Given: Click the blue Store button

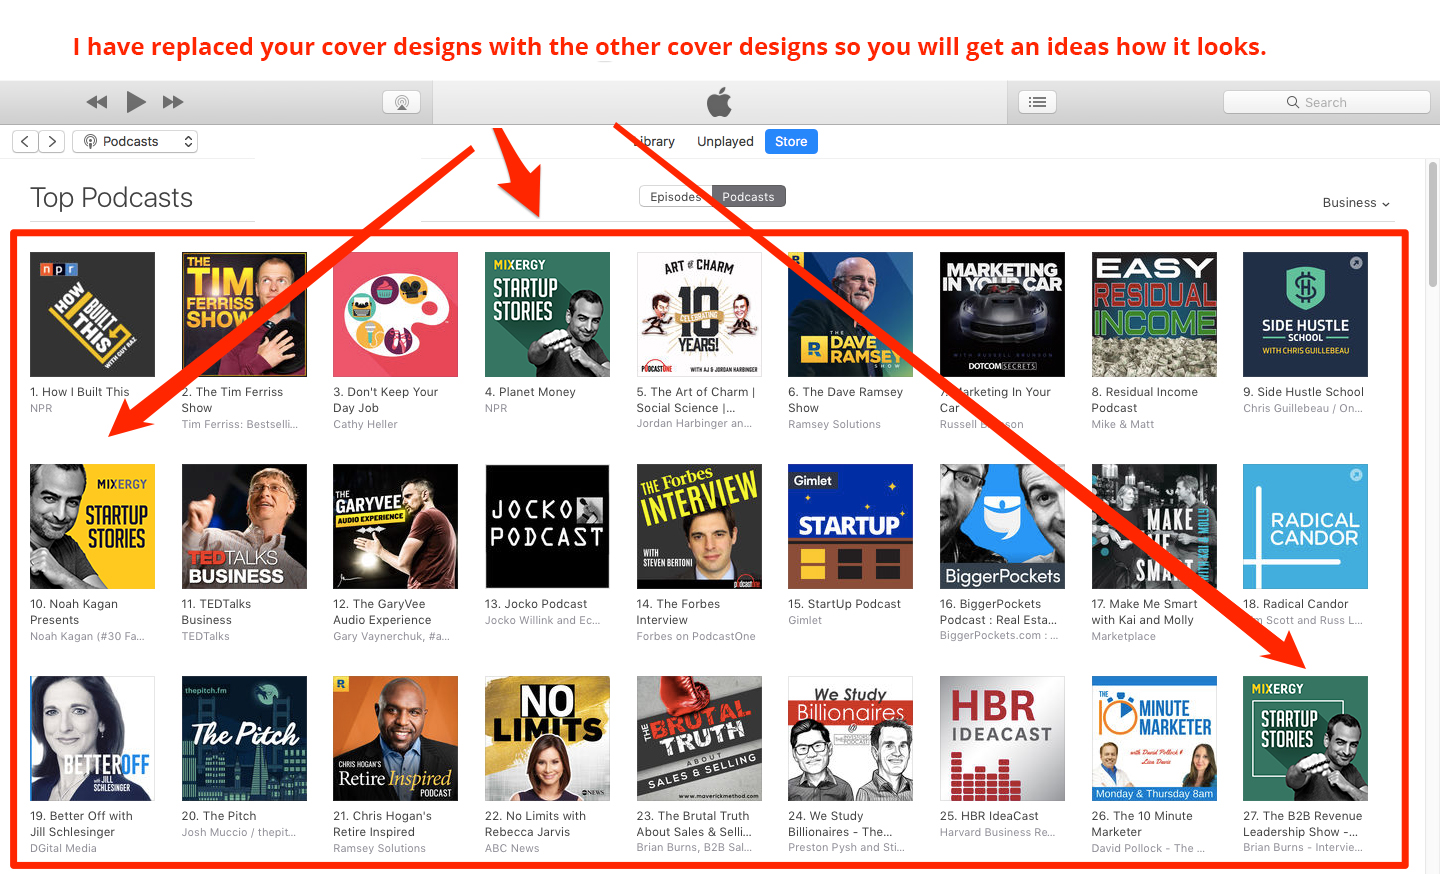Looking at the screenshot, I should click(x=790, y=141).
